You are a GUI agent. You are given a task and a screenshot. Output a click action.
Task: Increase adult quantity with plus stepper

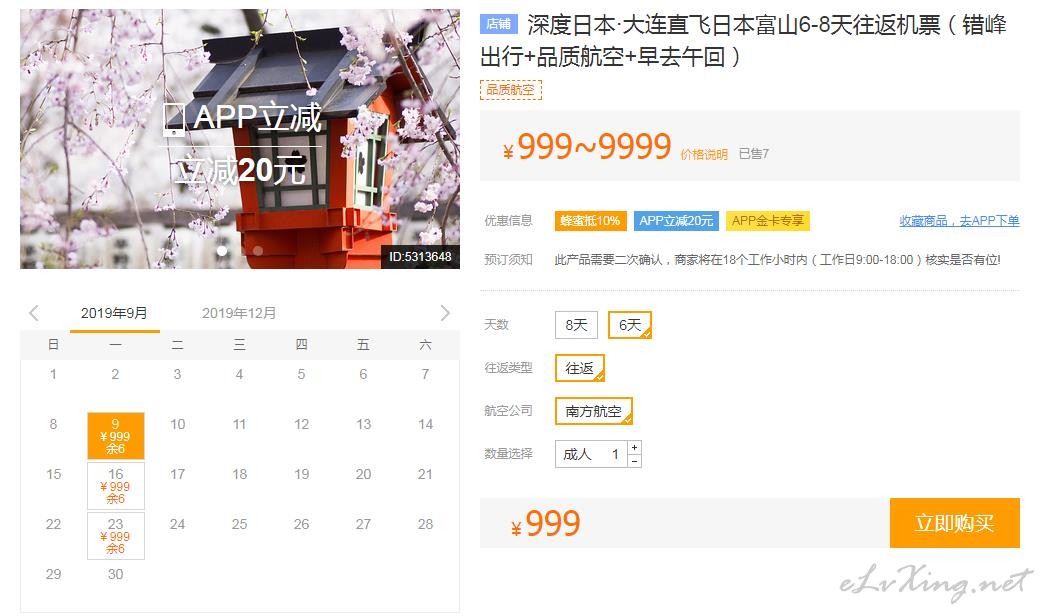click(635, 447)
